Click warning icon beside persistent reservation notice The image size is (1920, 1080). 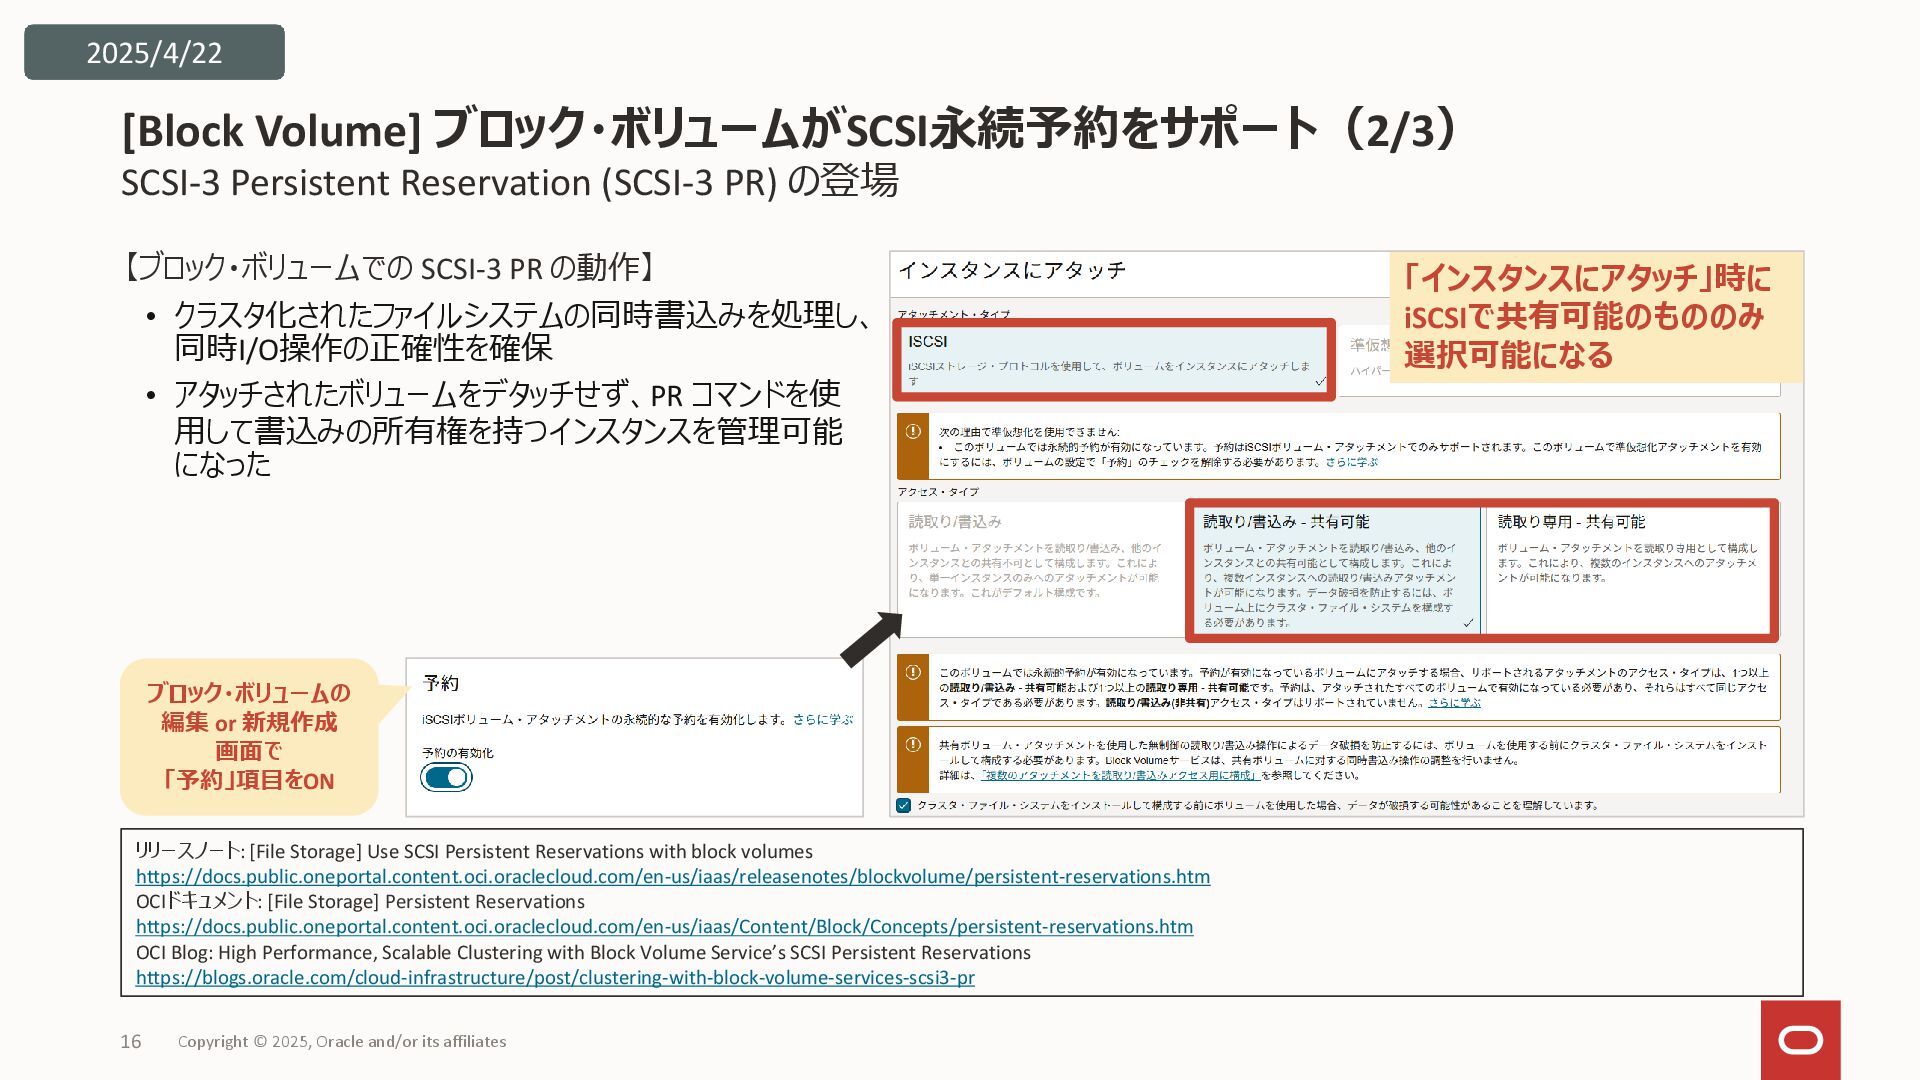click(913, 672)
